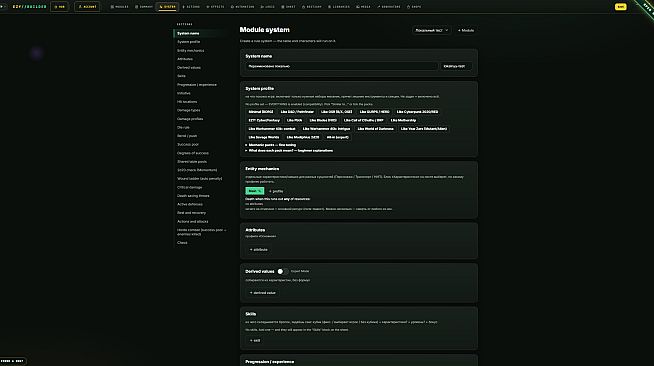Viewport: 654px width, 366px height.
Task: Focus the System name input field
Action: pyautogui.click(x=341, y=66)
